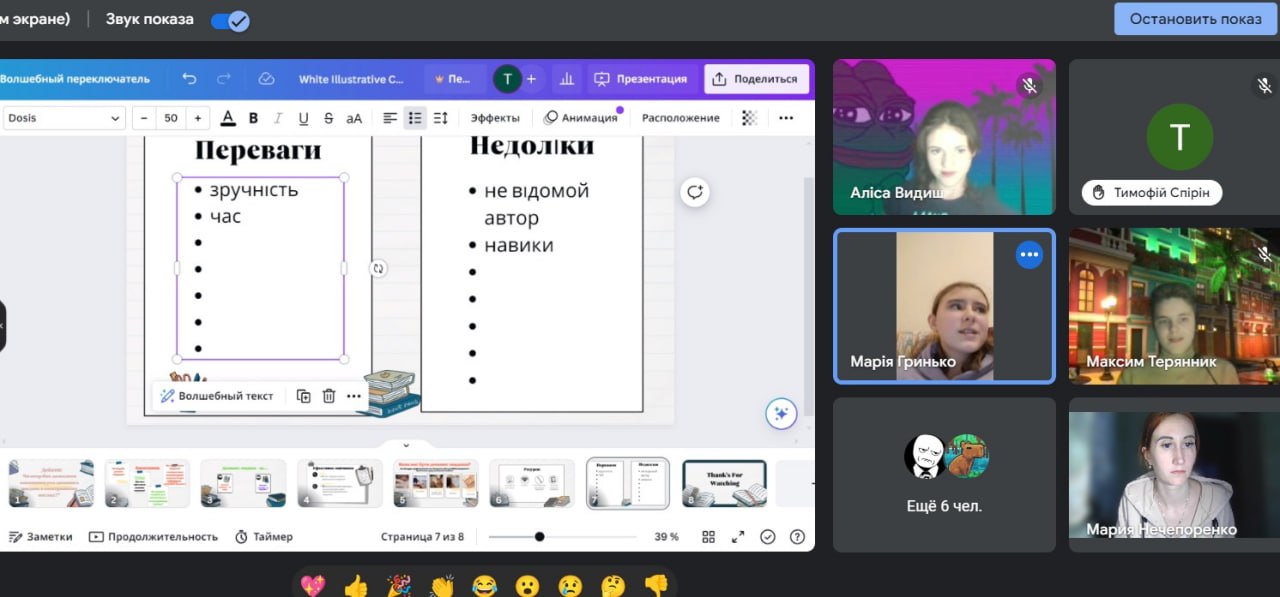The image size is (1280, 597).
Task: Open the Dosis font dropdown
Action: click(64, 118)
